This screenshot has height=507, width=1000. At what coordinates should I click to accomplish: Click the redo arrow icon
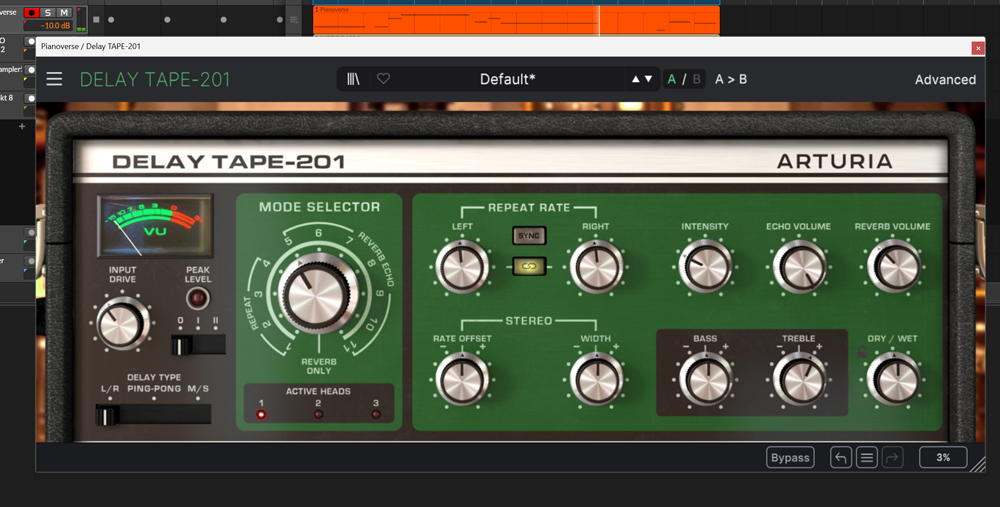pyautogui.click(x=893, y=458)
